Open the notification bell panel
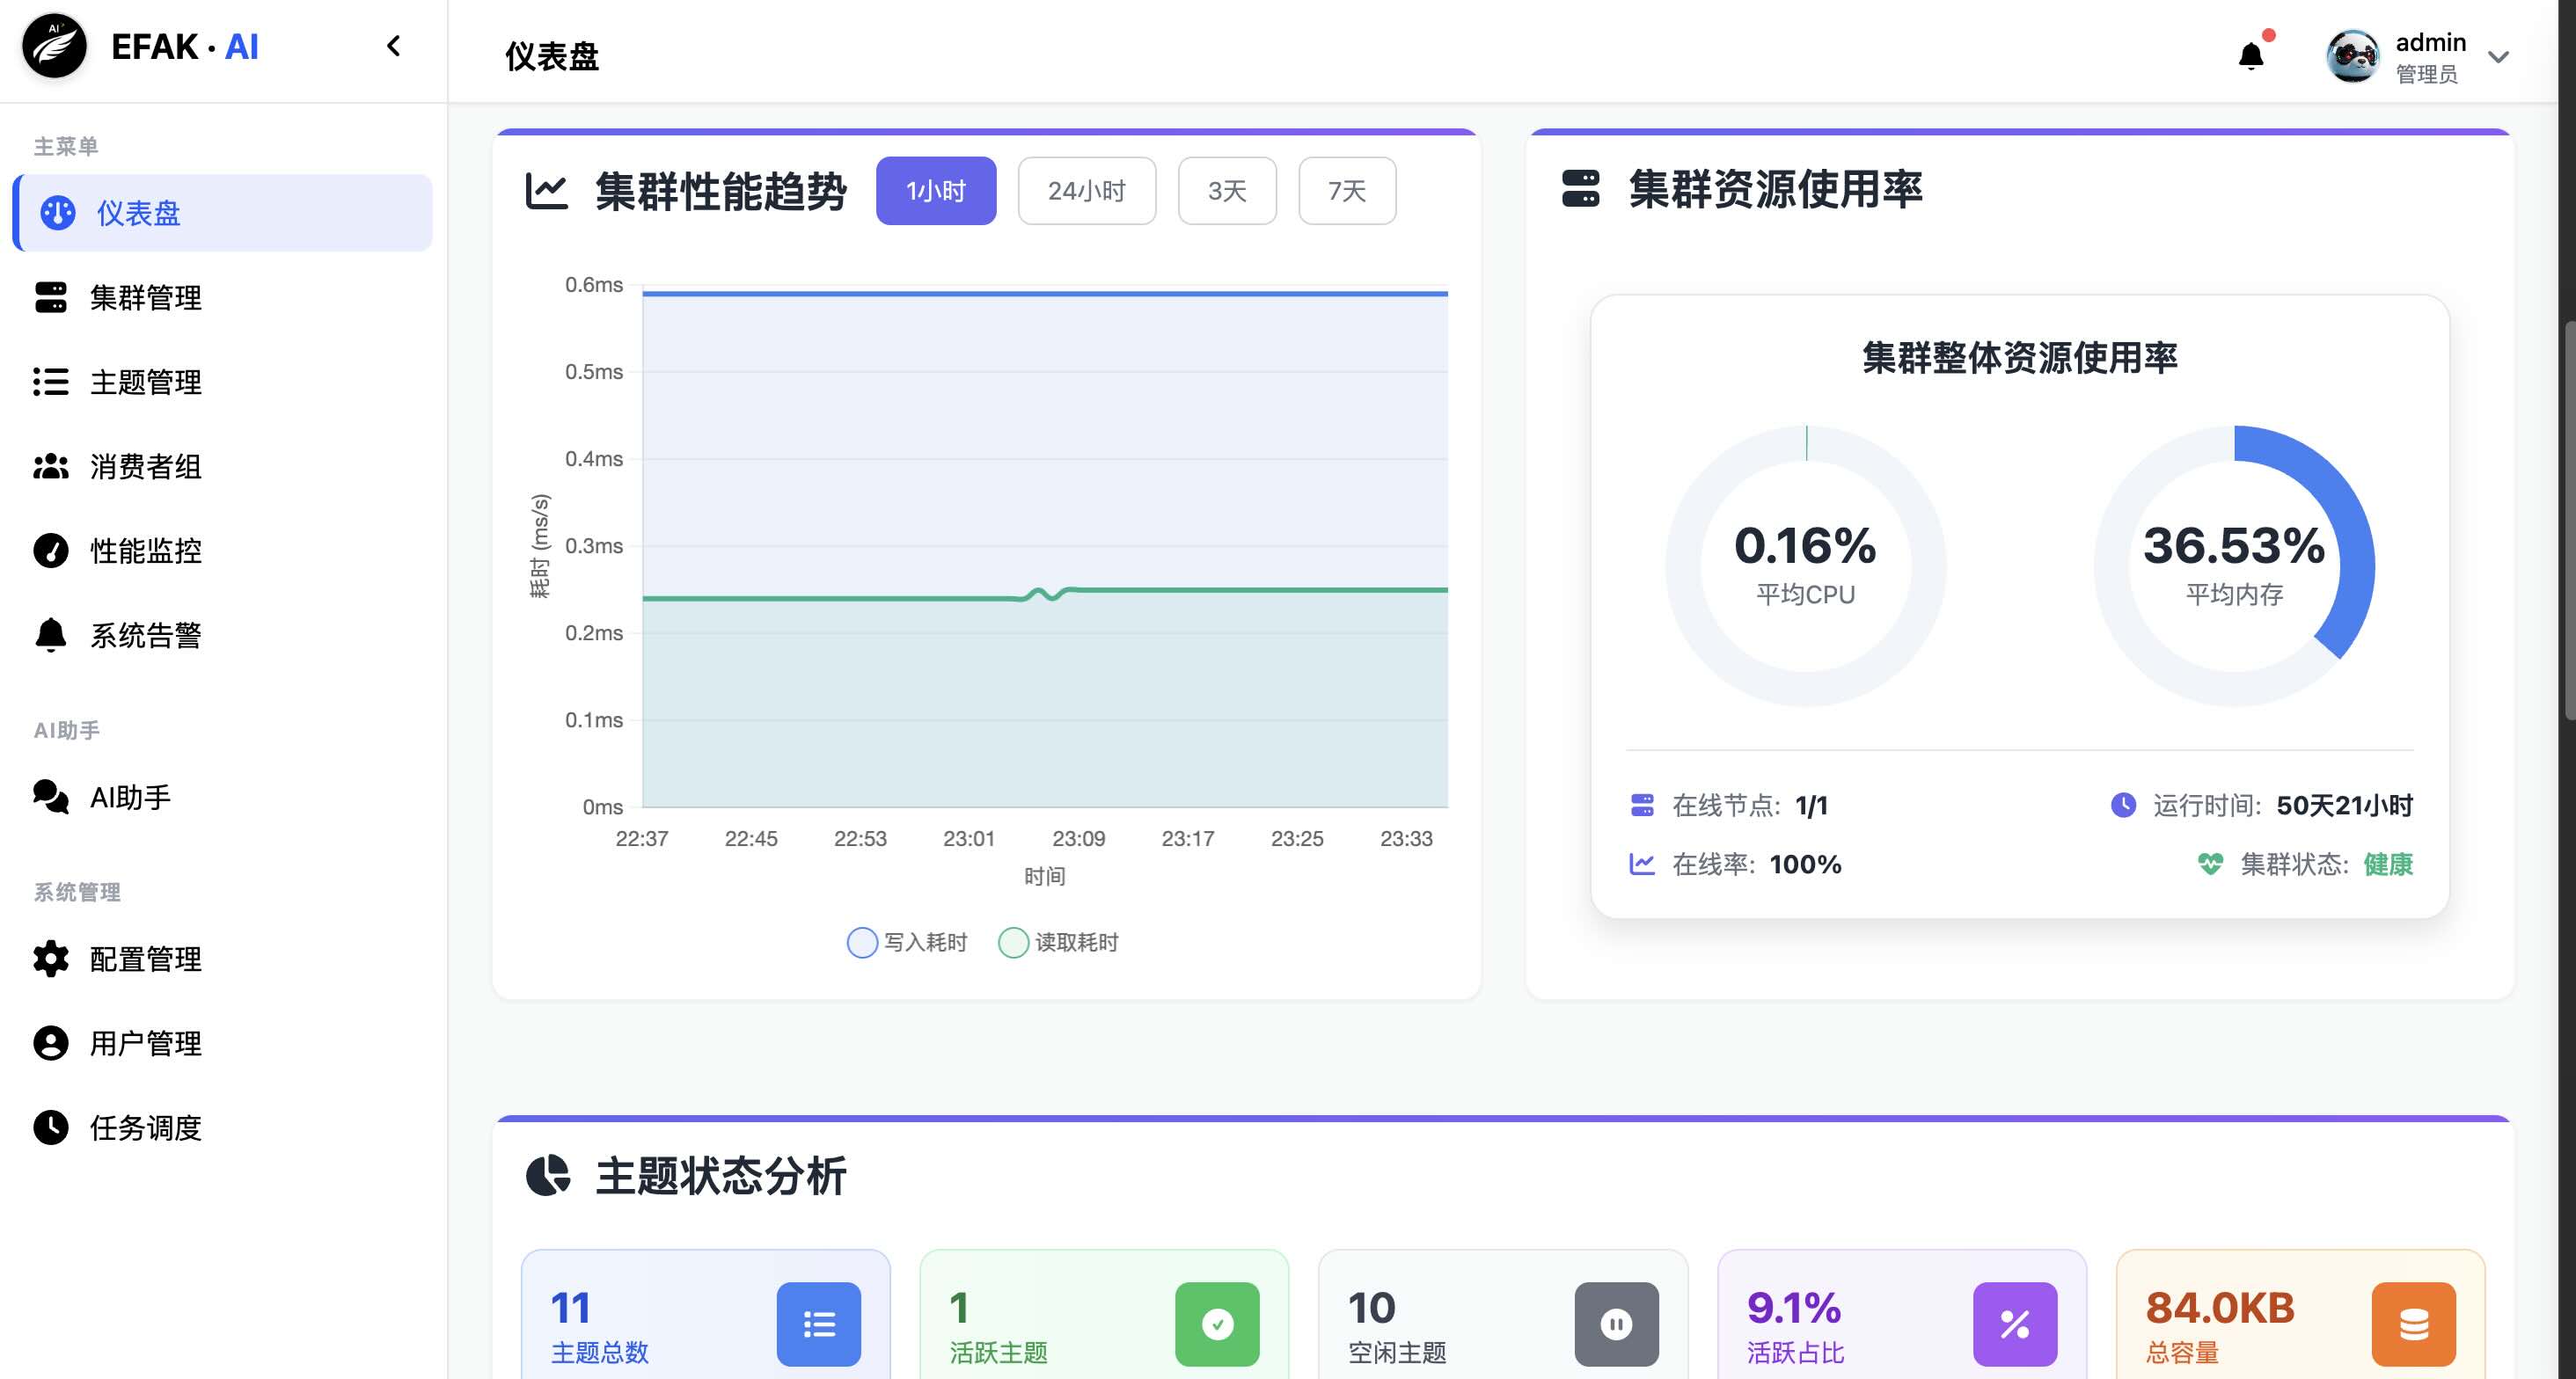Viewport: 2576px width, 1379px height. (x=2250, y=56)
